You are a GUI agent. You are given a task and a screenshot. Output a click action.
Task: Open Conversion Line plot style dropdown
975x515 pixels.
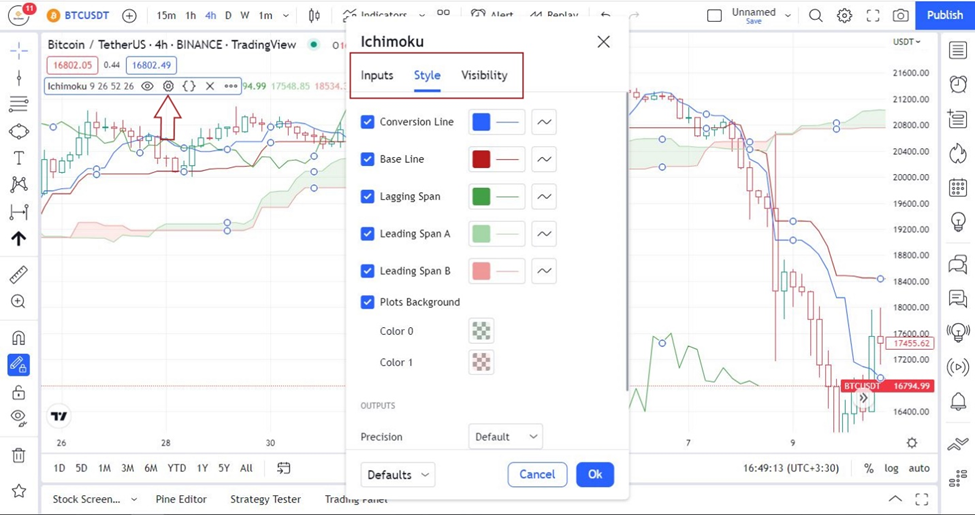[544, 122]
